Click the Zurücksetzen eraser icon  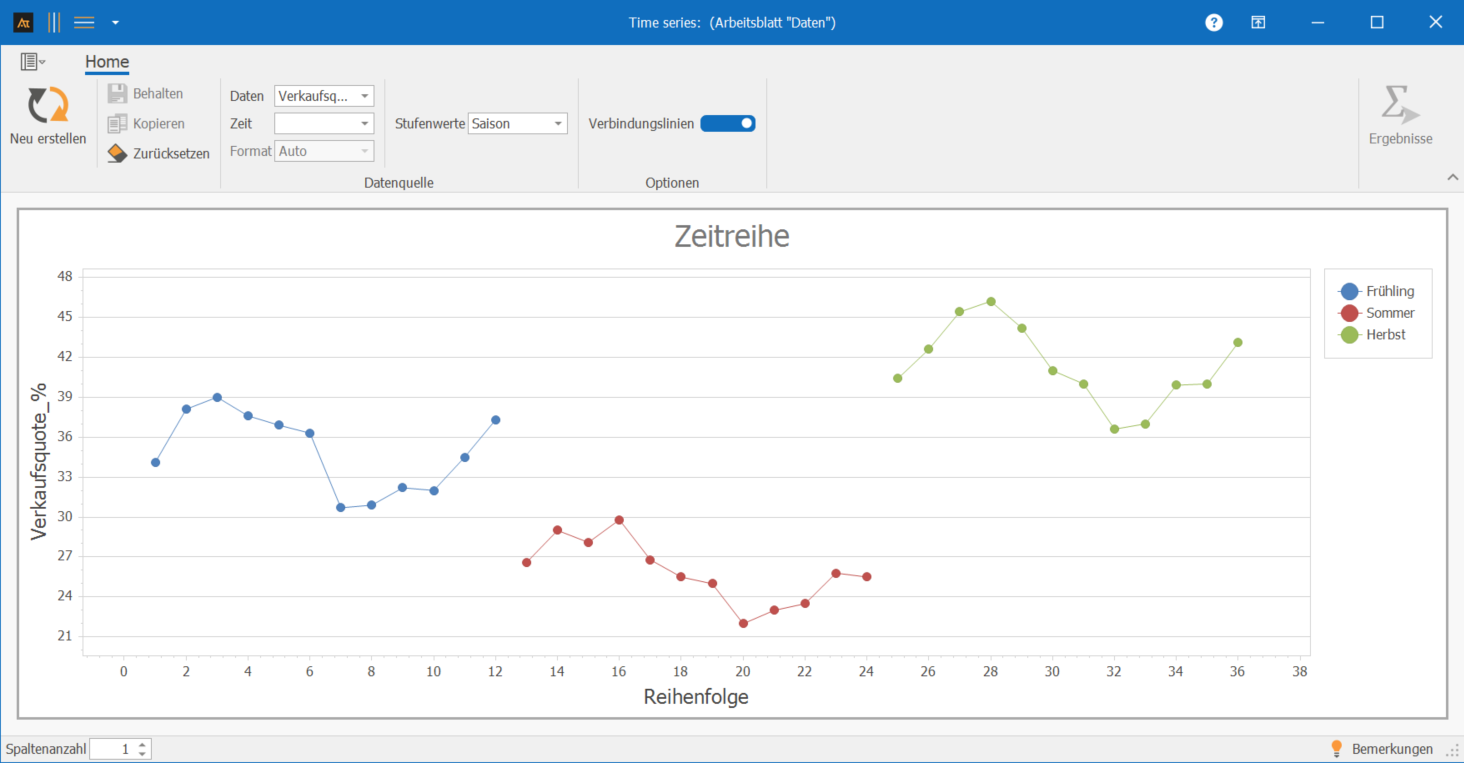pyautogui.click(x=117, y=154)
